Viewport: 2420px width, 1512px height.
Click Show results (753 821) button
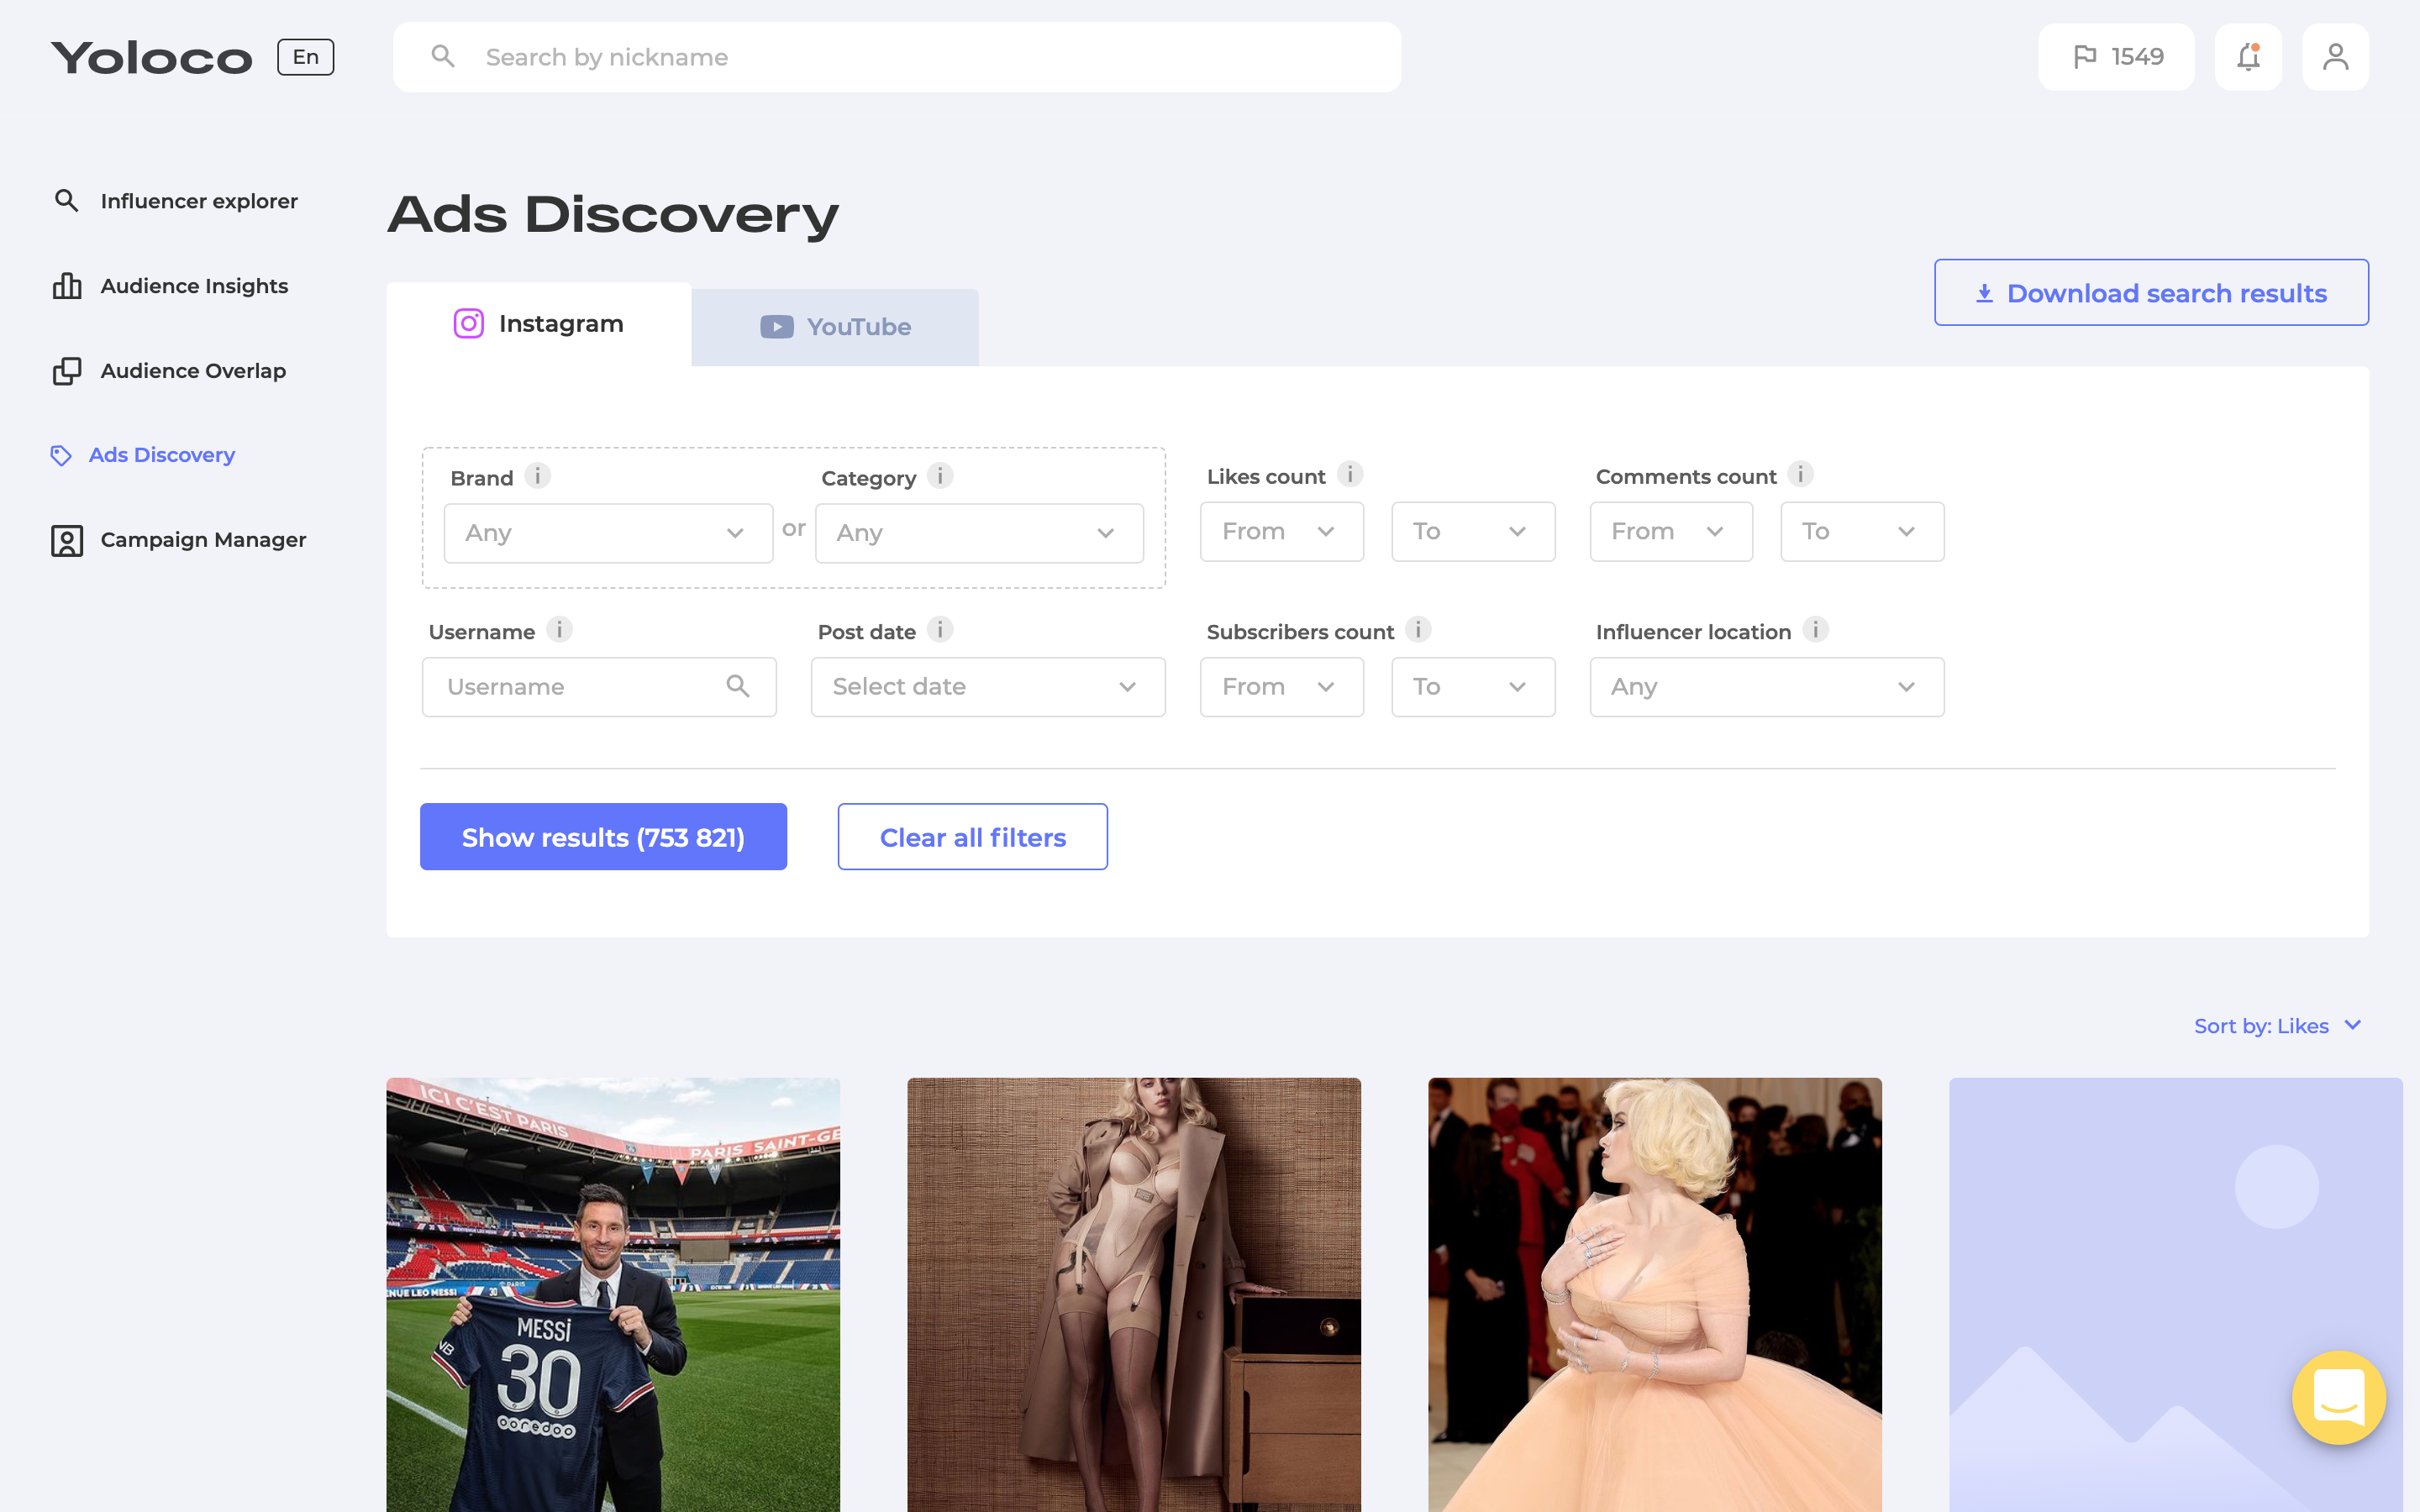[603, 837]
